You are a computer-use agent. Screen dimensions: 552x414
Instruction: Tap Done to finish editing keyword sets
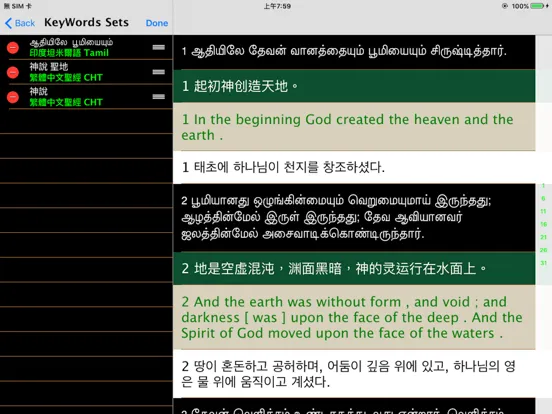tap(157, 23)
